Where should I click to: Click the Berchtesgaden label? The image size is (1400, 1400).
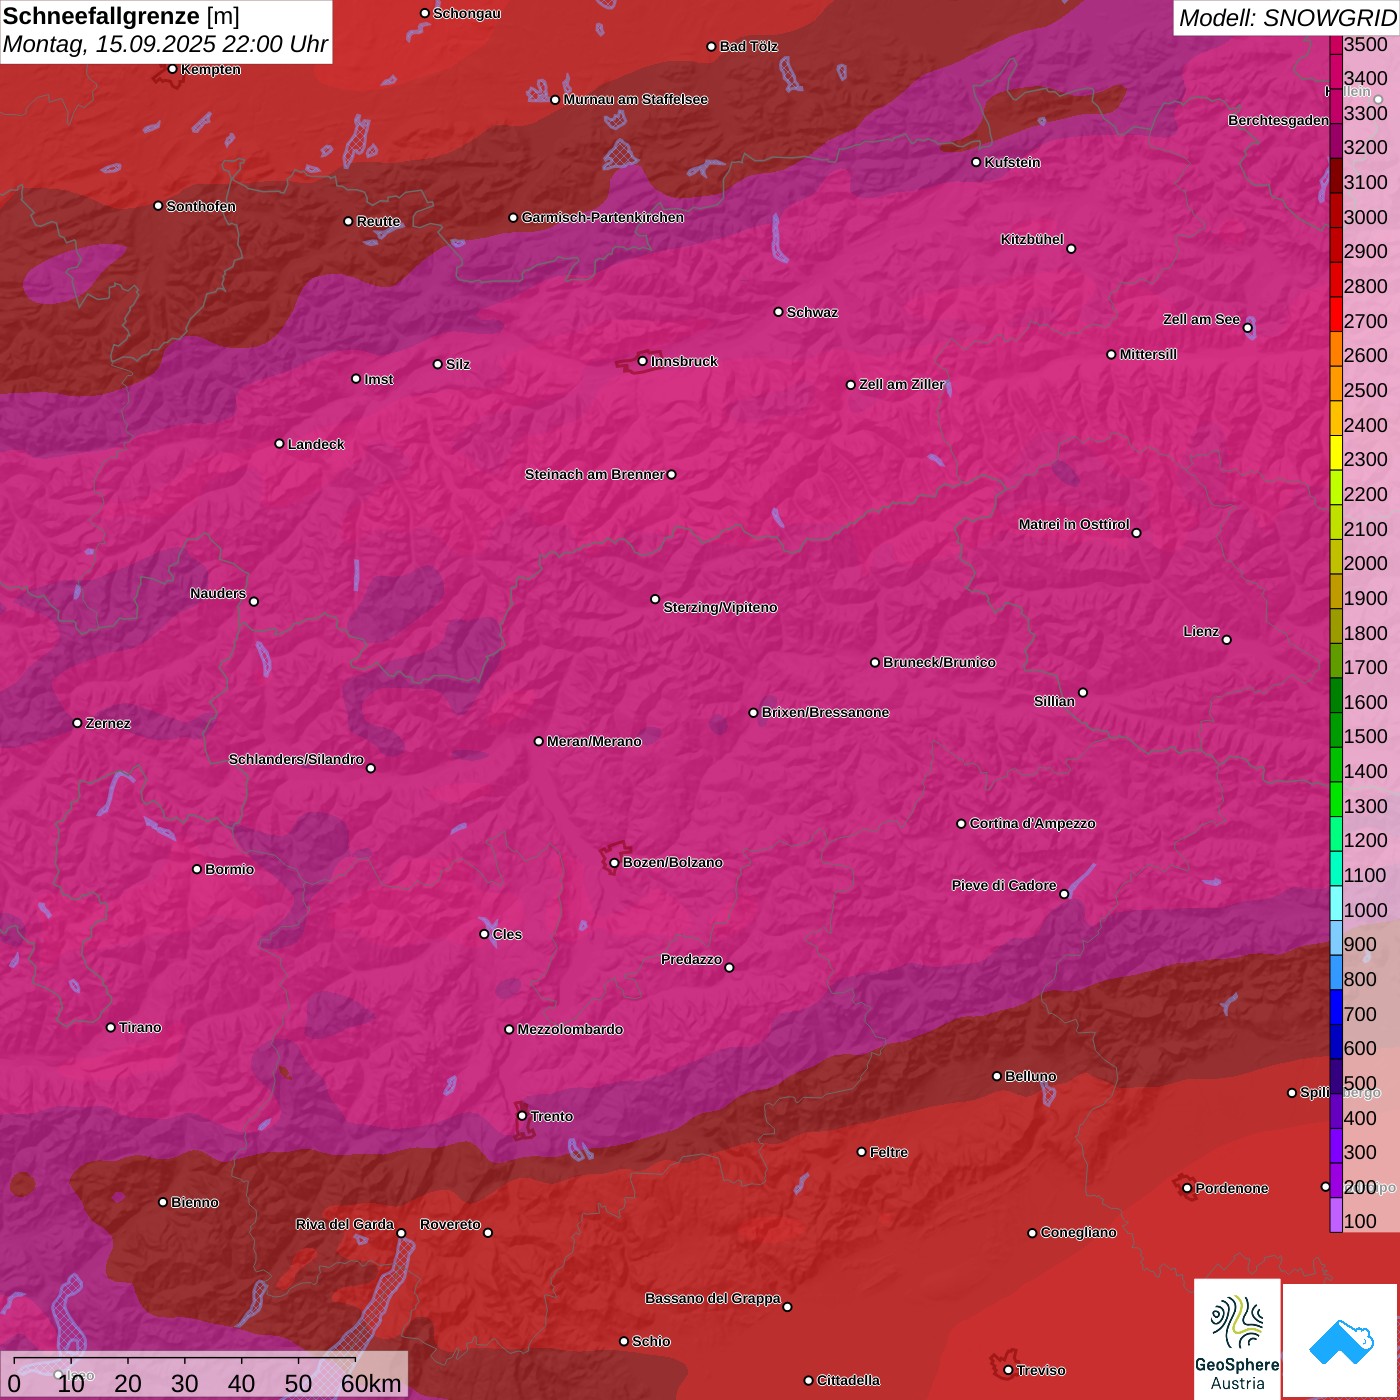pos(1279,120)
